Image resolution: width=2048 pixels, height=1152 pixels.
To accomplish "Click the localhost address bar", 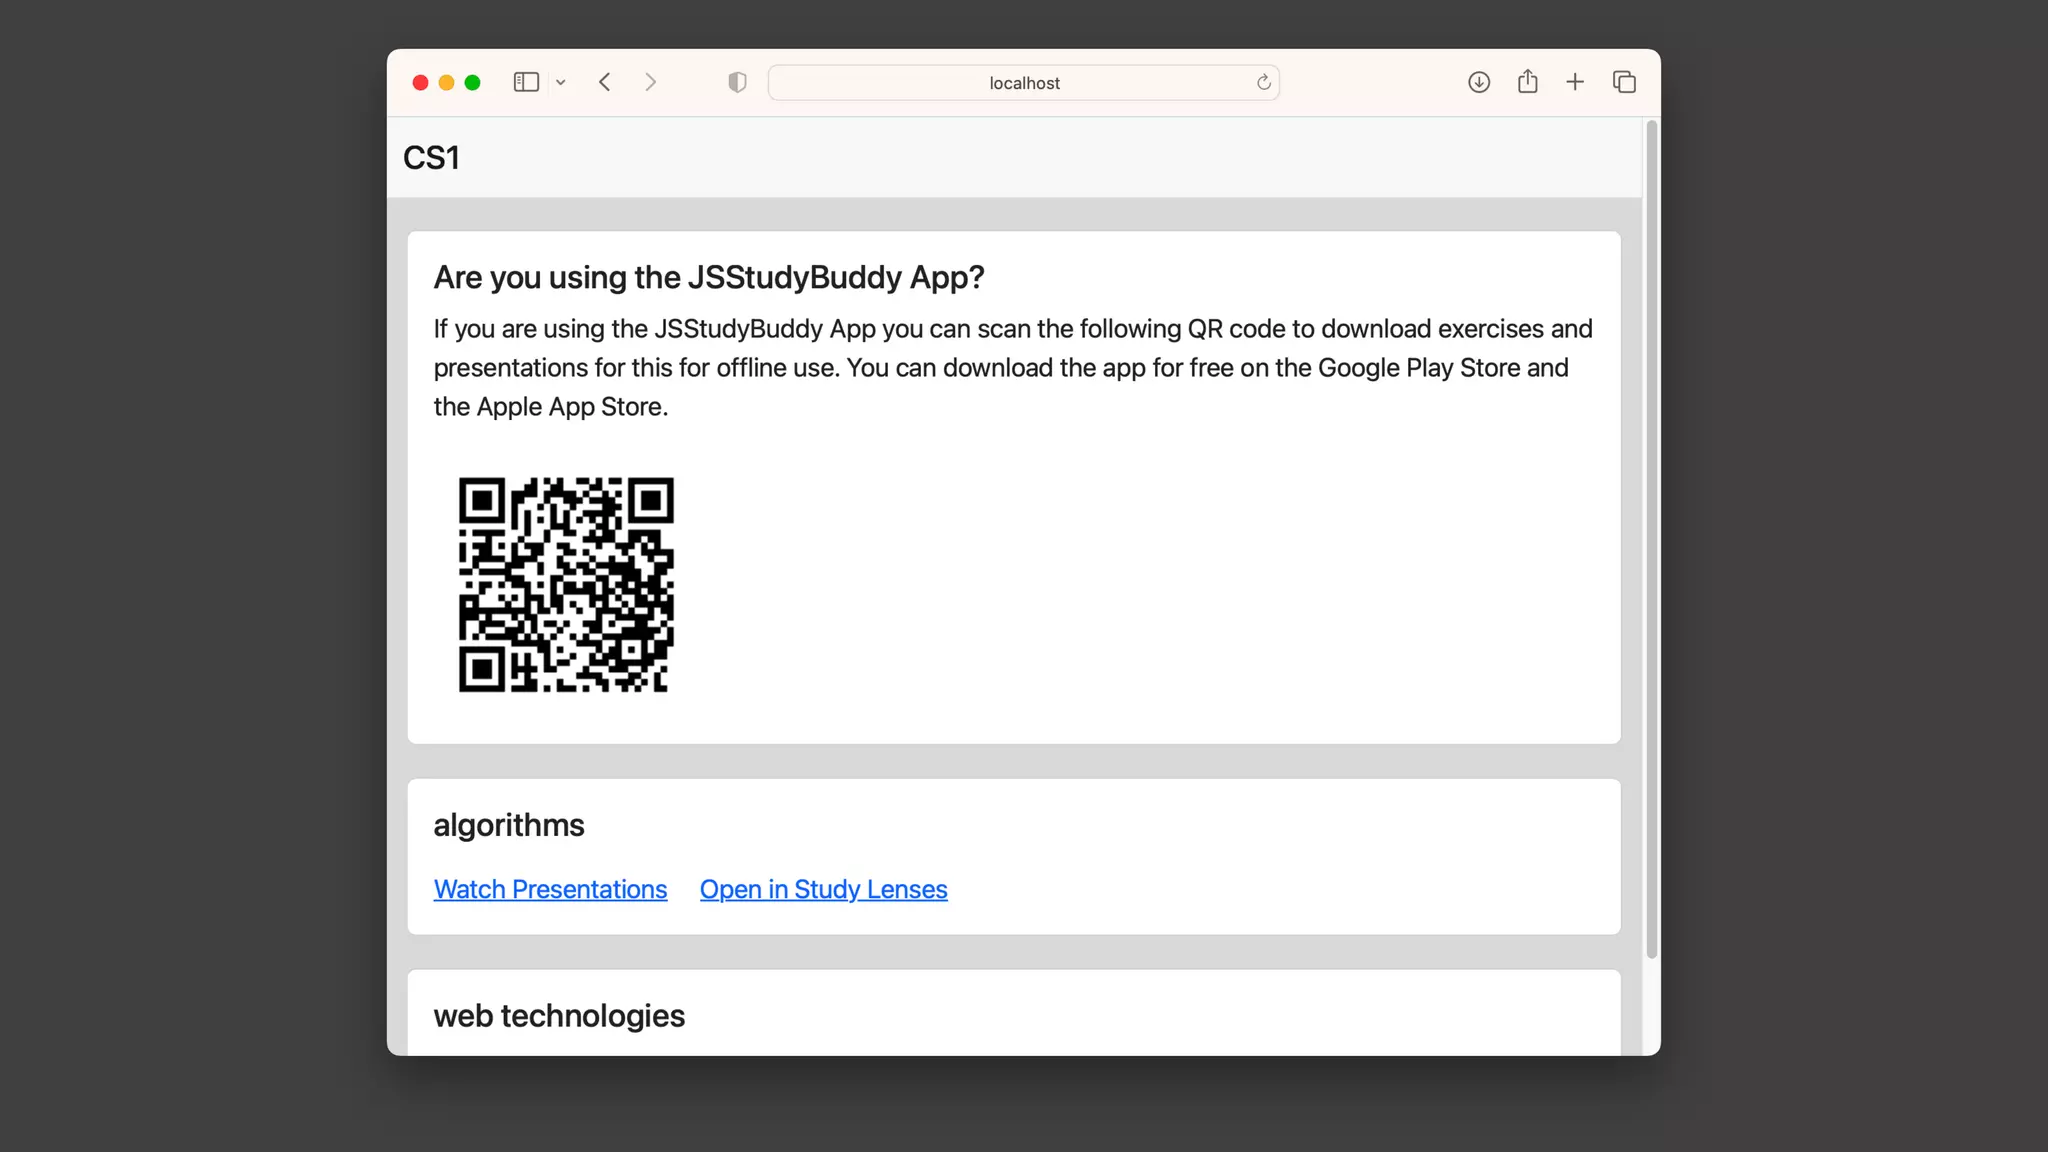I will (x=1023, y=83).
